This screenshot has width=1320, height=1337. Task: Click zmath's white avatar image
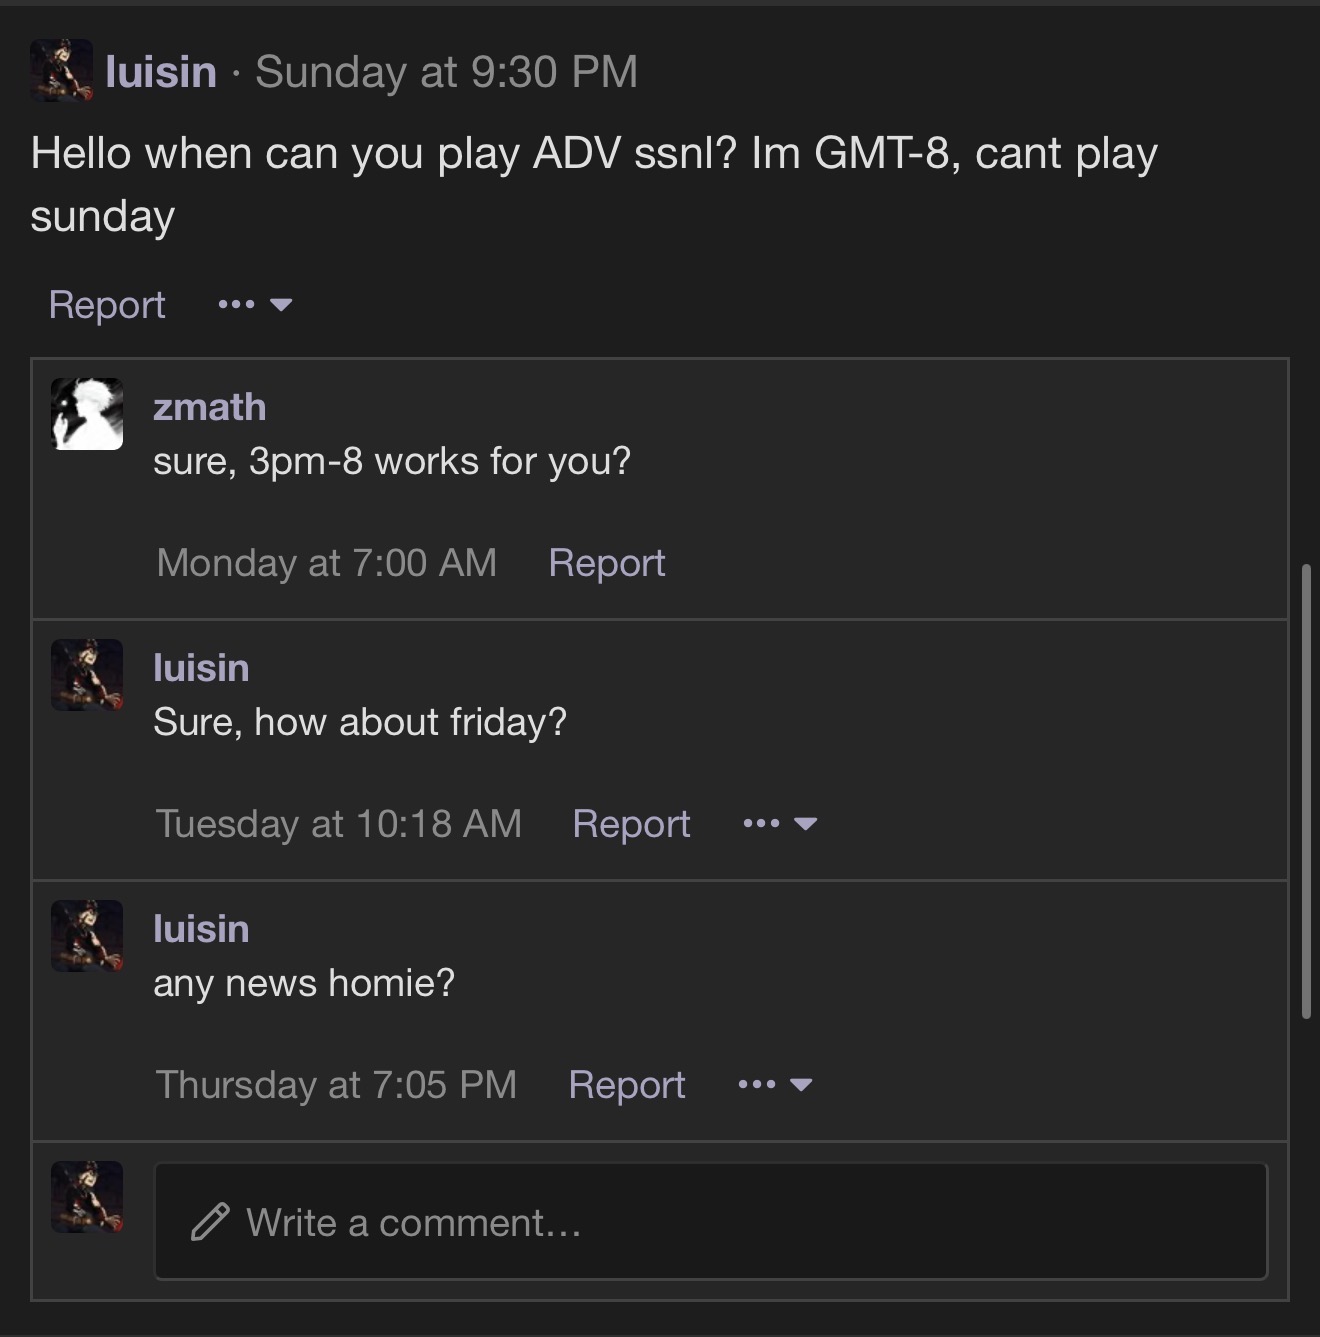pyautogui.click(x=87, y=414)
